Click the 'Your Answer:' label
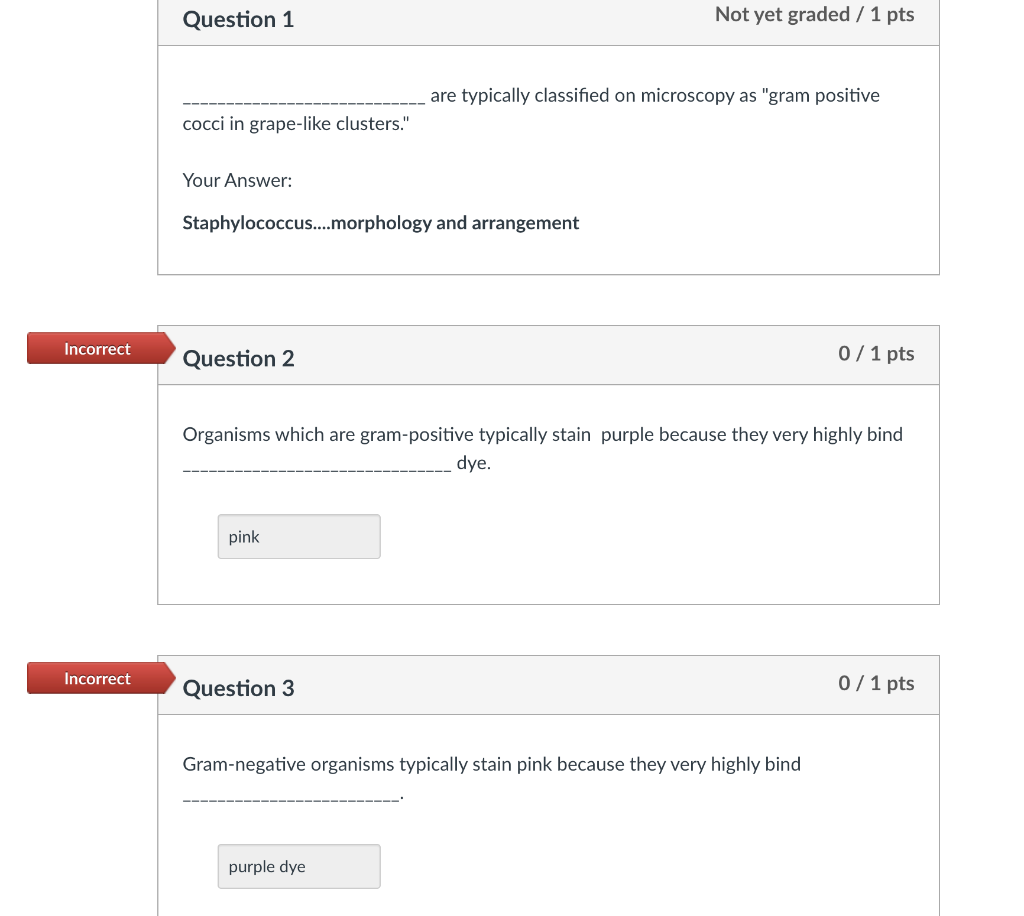The image size is (1024, 916). tap(237, 180)
